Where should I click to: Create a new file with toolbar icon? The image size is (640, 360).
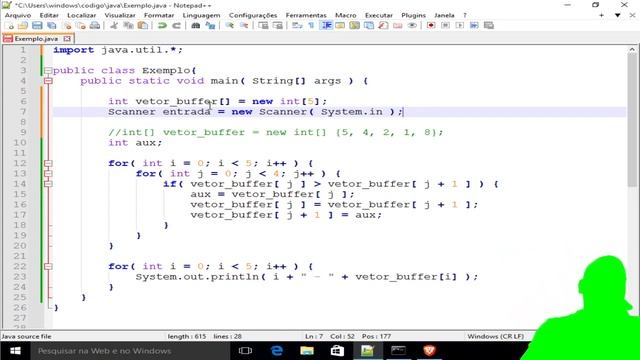tap(9, 26)
